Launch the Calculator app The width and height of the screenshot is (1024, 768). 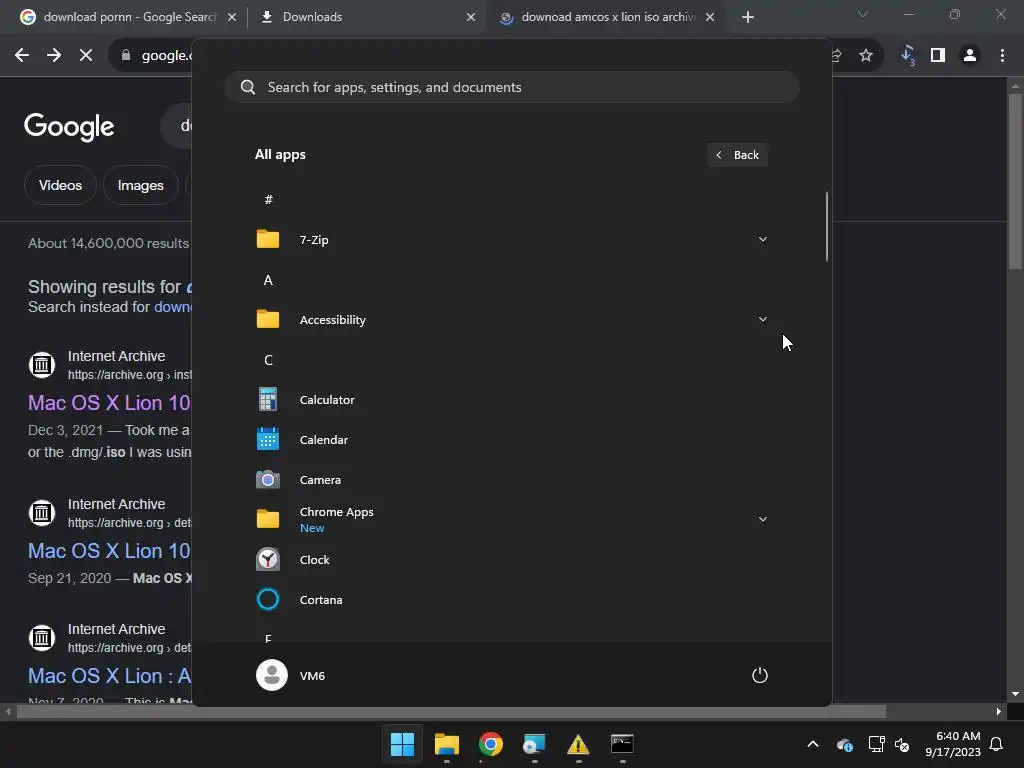pyautogui.click(x=268, y=400)
